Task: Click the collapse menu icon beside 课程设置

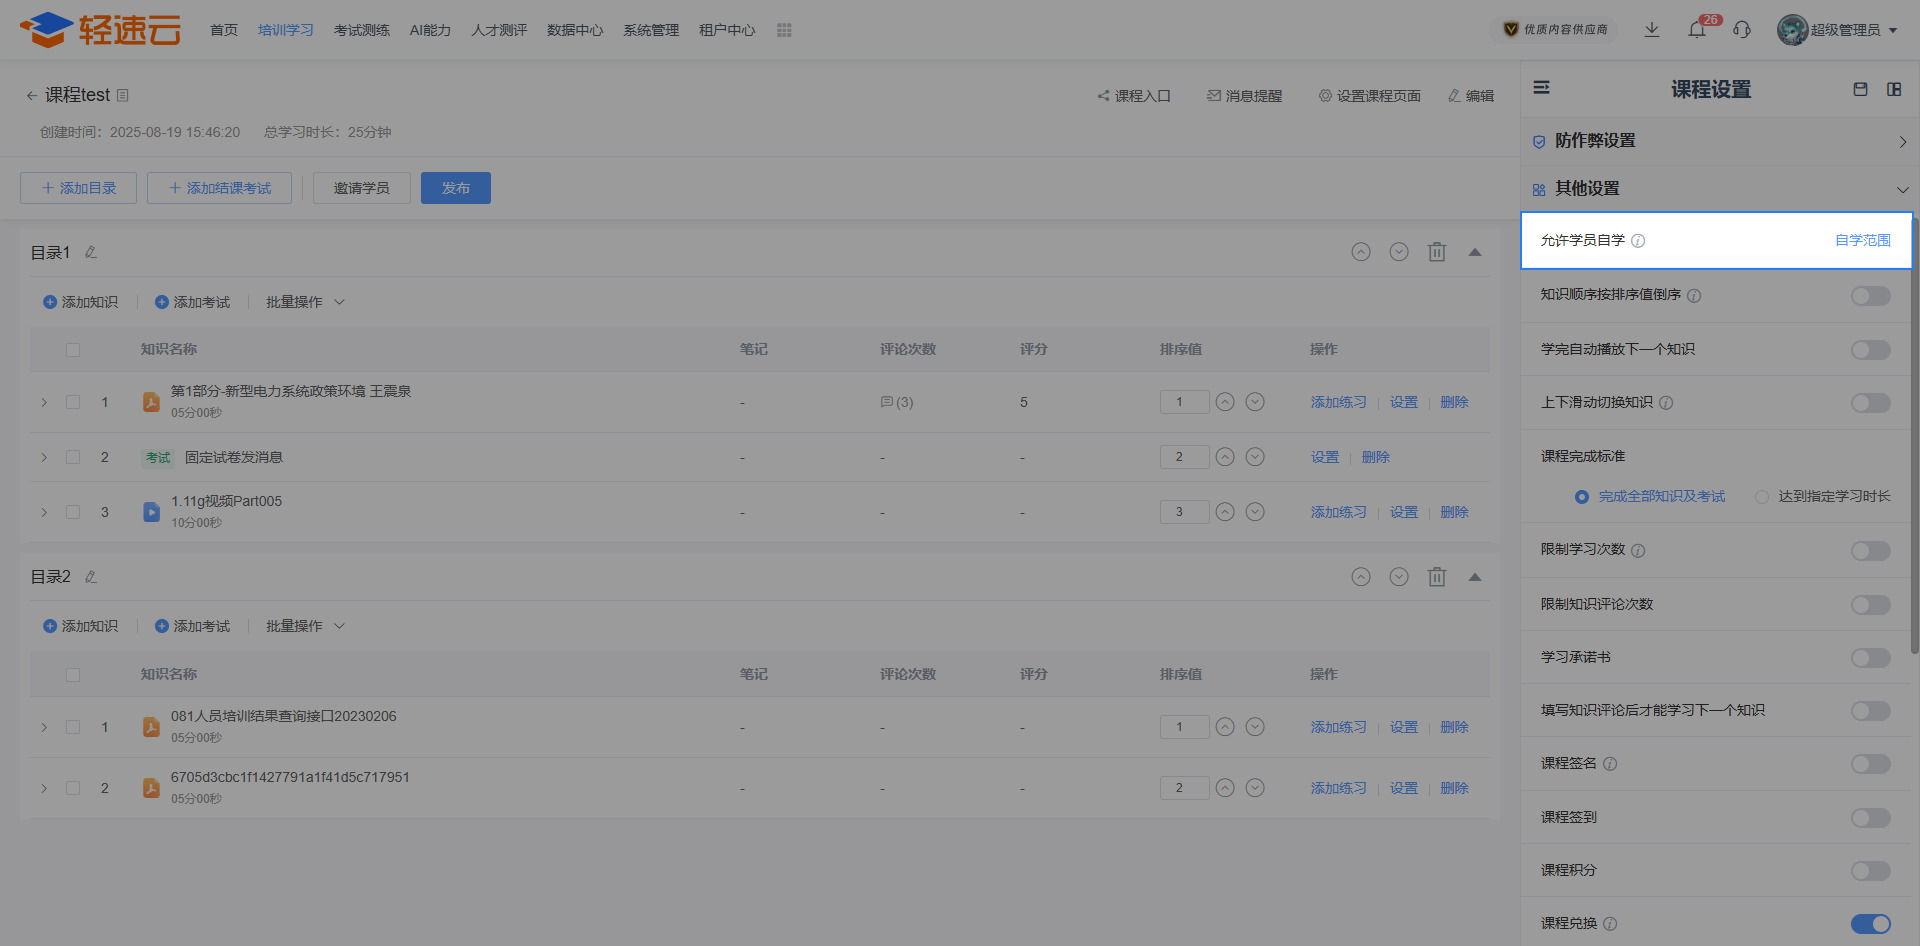Action: click(1542, 88)
